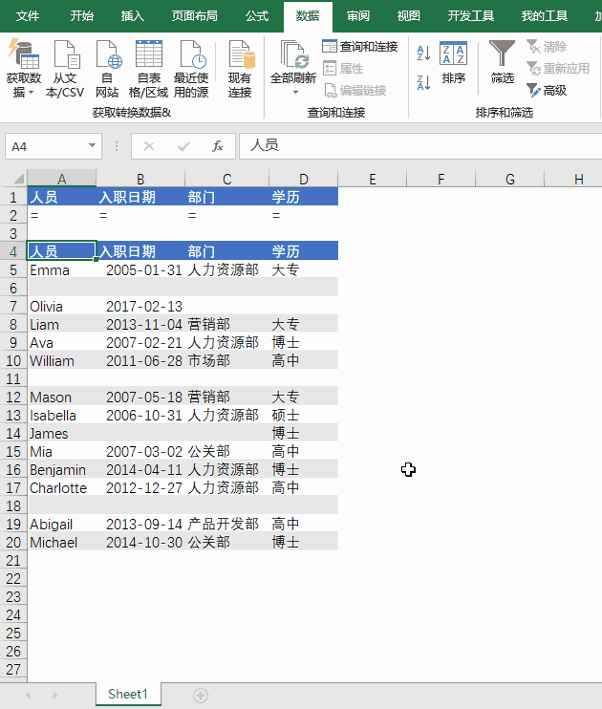Switch to the 公式 (Formulas) tab
The height and width of the screenshot is (709, 602).
click(x=257, y=16)
